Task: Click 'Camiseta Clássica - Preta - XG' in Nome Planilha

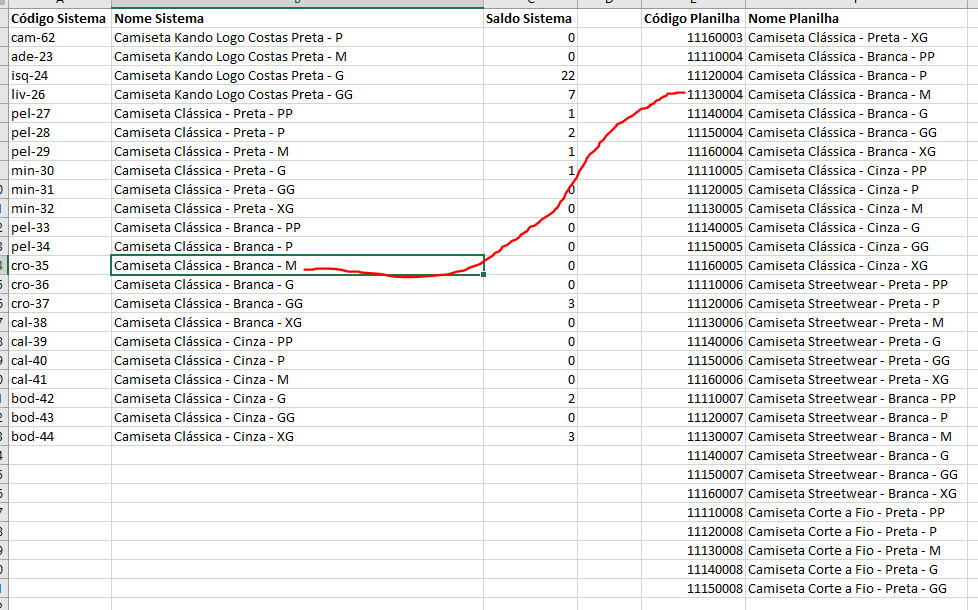Action: click(x=838, y=37)
